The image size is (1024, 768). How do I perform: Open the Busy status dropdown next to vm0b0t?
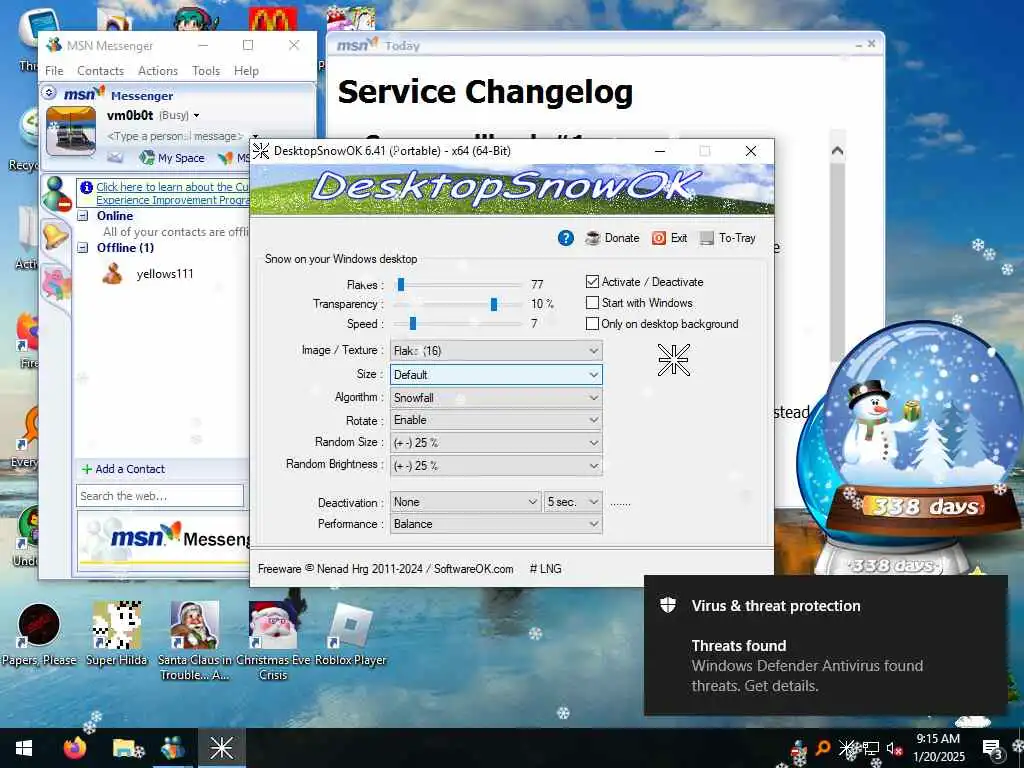[179, 116]
